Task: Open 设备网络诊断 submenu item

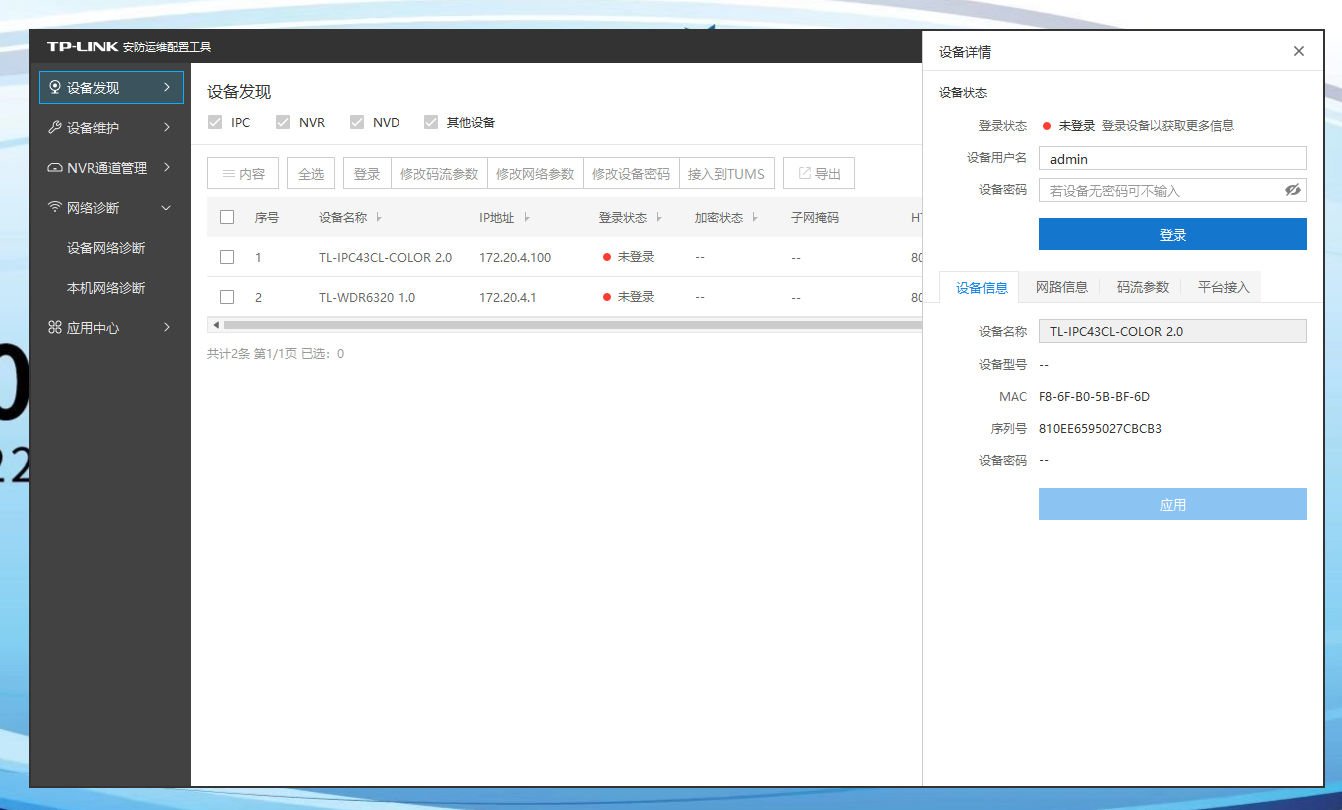Action: 106,248
